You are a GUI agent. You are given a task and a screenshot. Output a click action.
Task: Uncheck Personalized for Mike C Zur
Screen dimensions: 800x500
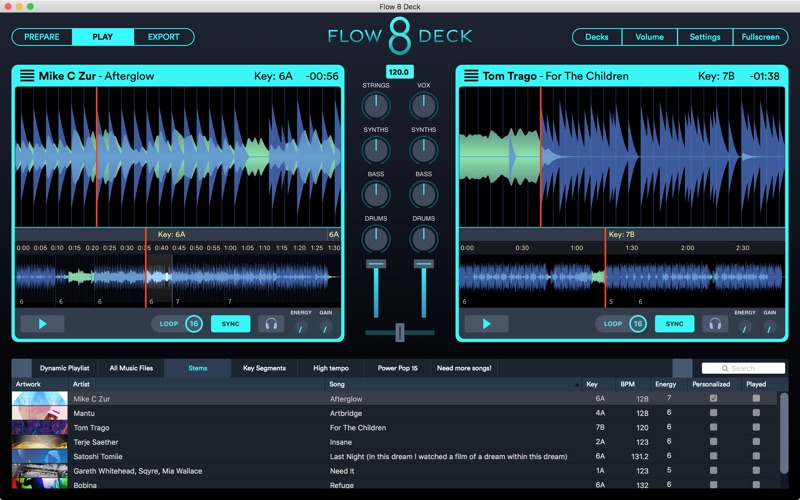713,398
